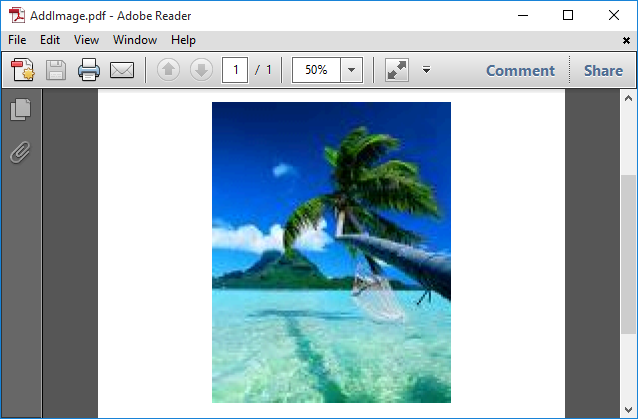Click the page number input field
This screenshot has height=419, width=638.
tap(235, 70)
